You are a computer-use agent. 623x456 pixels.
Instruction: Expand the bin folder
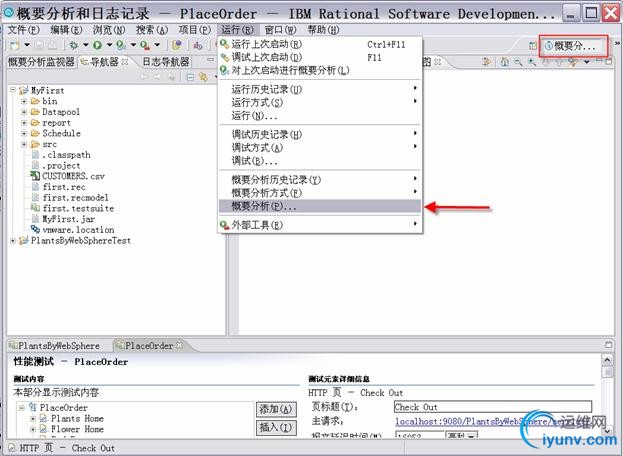click(x=24, y=101)
